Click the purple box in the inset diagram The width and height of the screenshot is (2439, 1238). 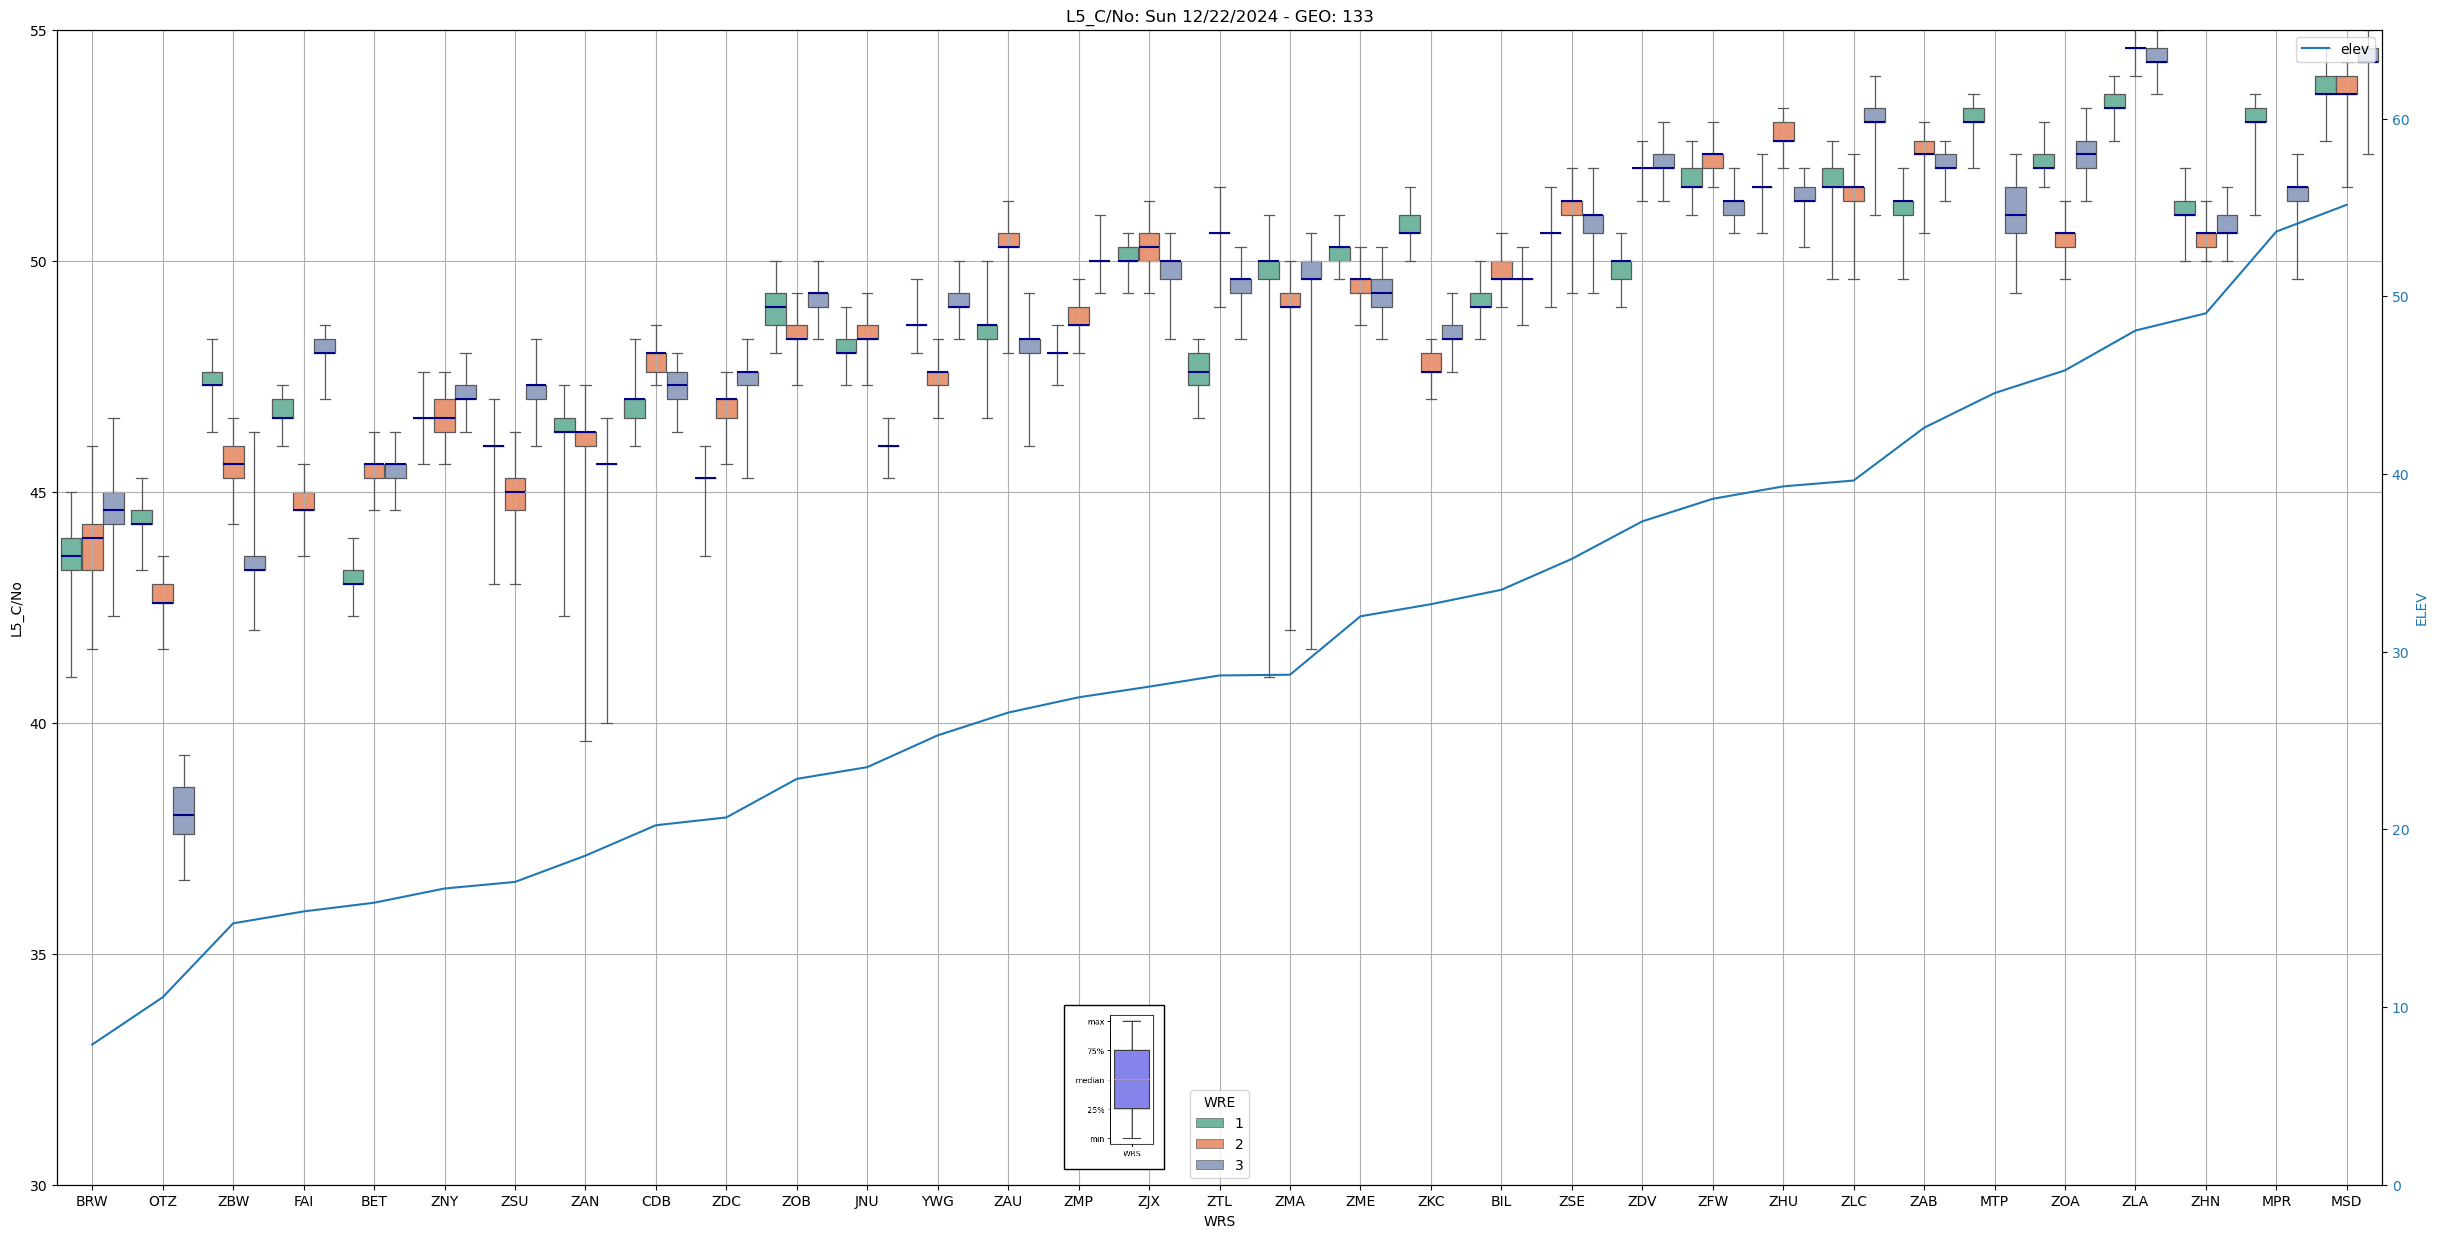(1131, 1079)
